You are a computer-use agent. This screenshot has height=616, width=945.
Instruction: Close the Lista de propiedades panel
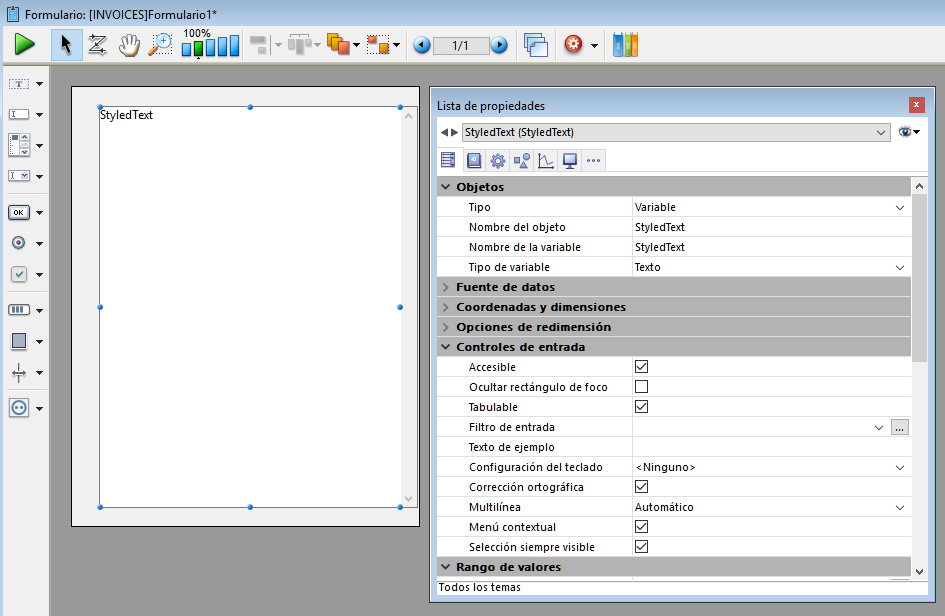tap(916, 105)
